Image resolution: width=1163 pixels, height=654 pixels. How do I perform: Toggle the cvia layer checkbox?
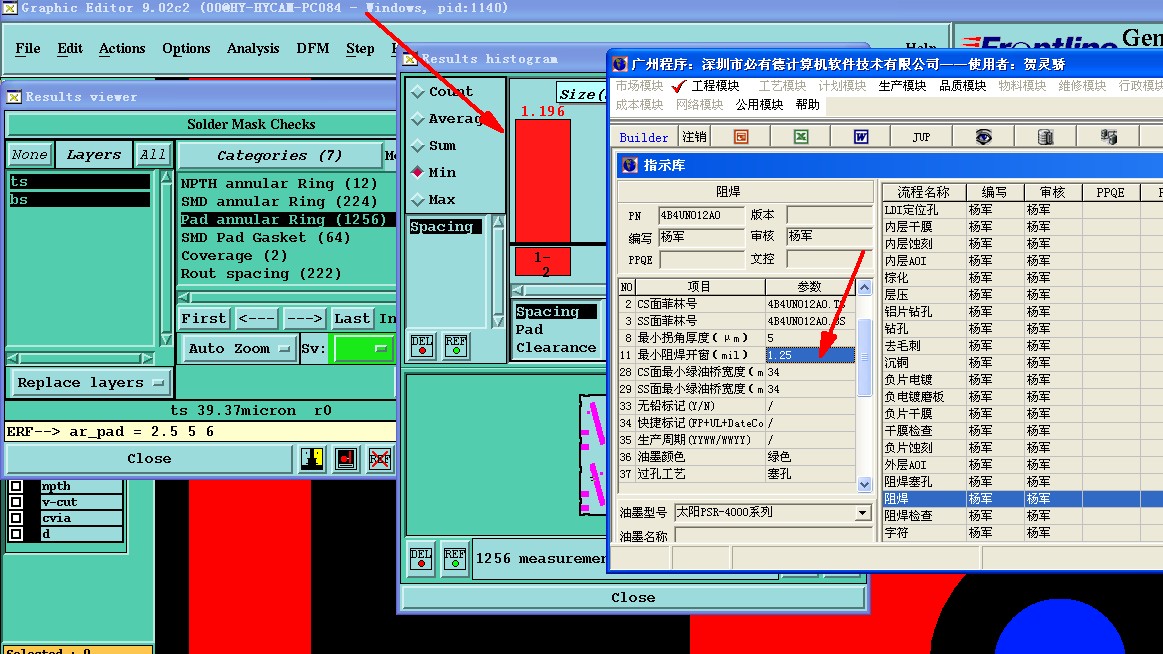point(16,518)
